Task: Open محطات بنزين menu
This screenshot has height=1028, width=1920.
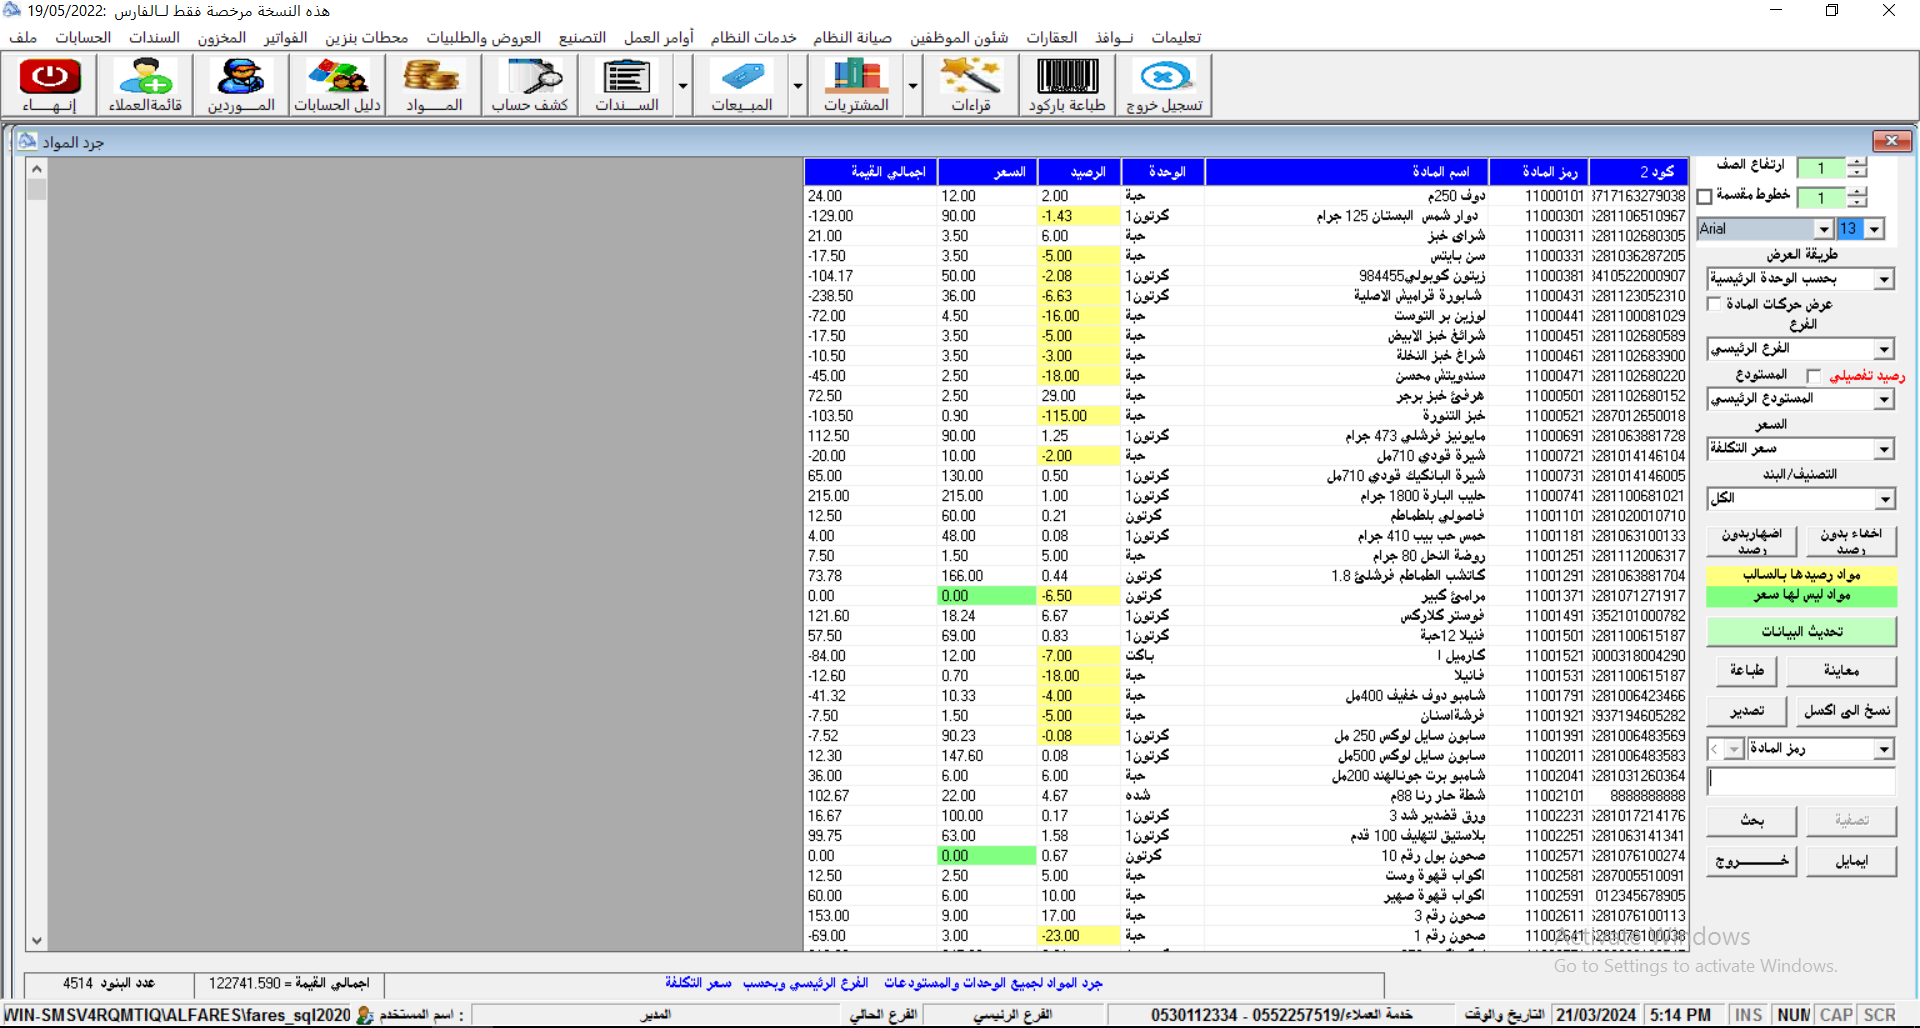Action: tap(367, 37)
